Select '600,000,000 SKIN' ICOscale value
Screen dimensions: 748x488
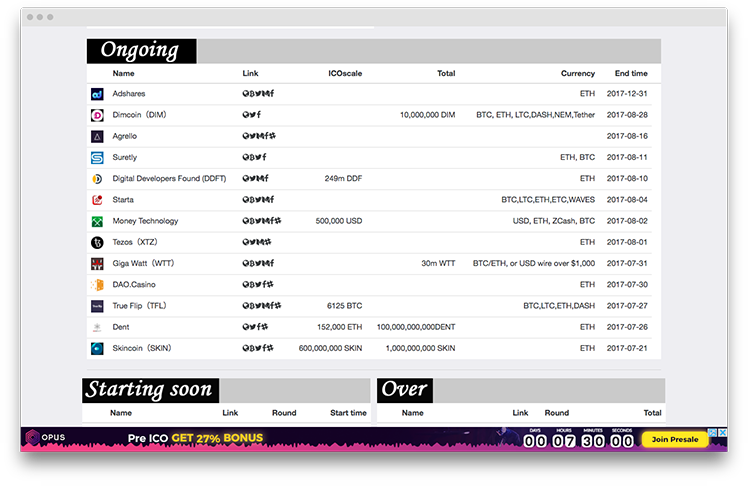pyautogui.click(x=331, y=348)
